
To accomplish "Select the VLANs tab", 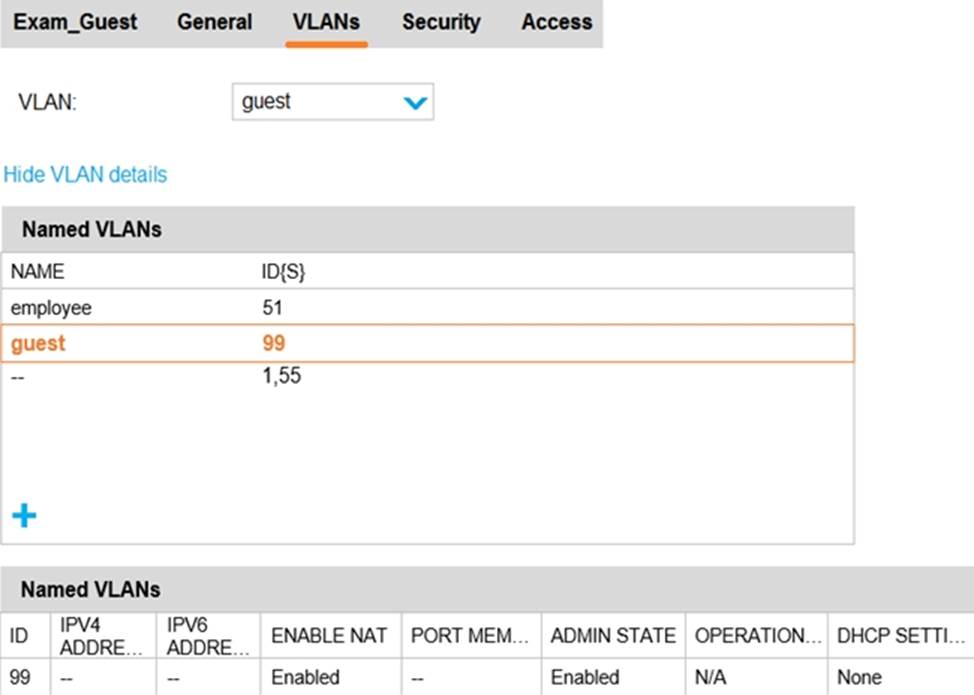I will click(x=326, y=22).
